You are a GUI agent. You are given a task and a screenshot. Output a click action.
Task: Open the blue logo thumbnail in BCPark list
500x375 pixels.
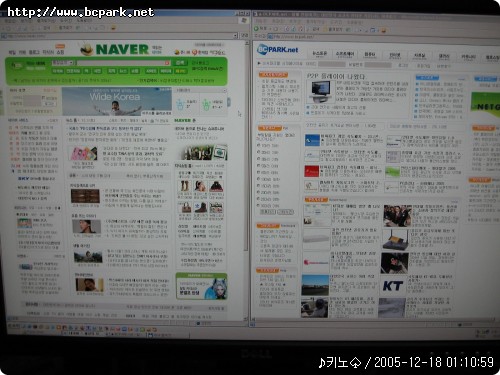click(x=312, y=141)
